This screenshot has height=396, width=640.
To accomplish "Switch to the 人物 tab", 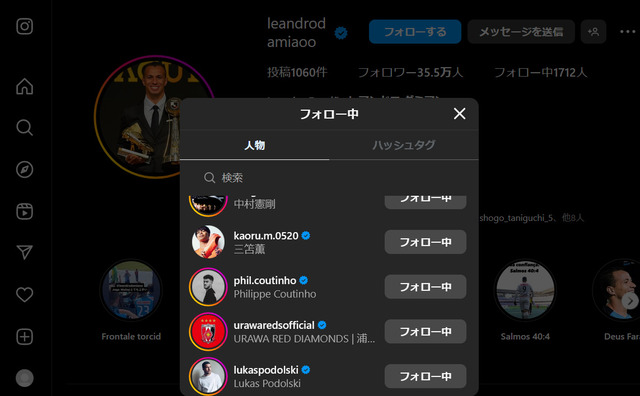I will [x=255, y=145].
